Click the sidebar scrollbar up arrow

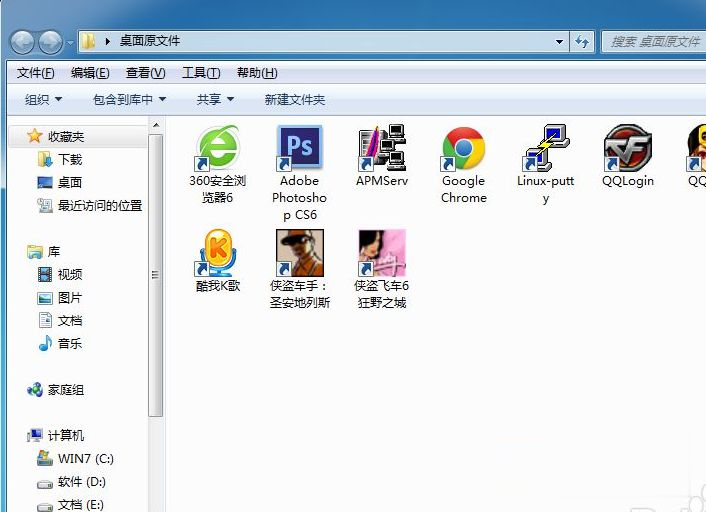pos(156,124)
